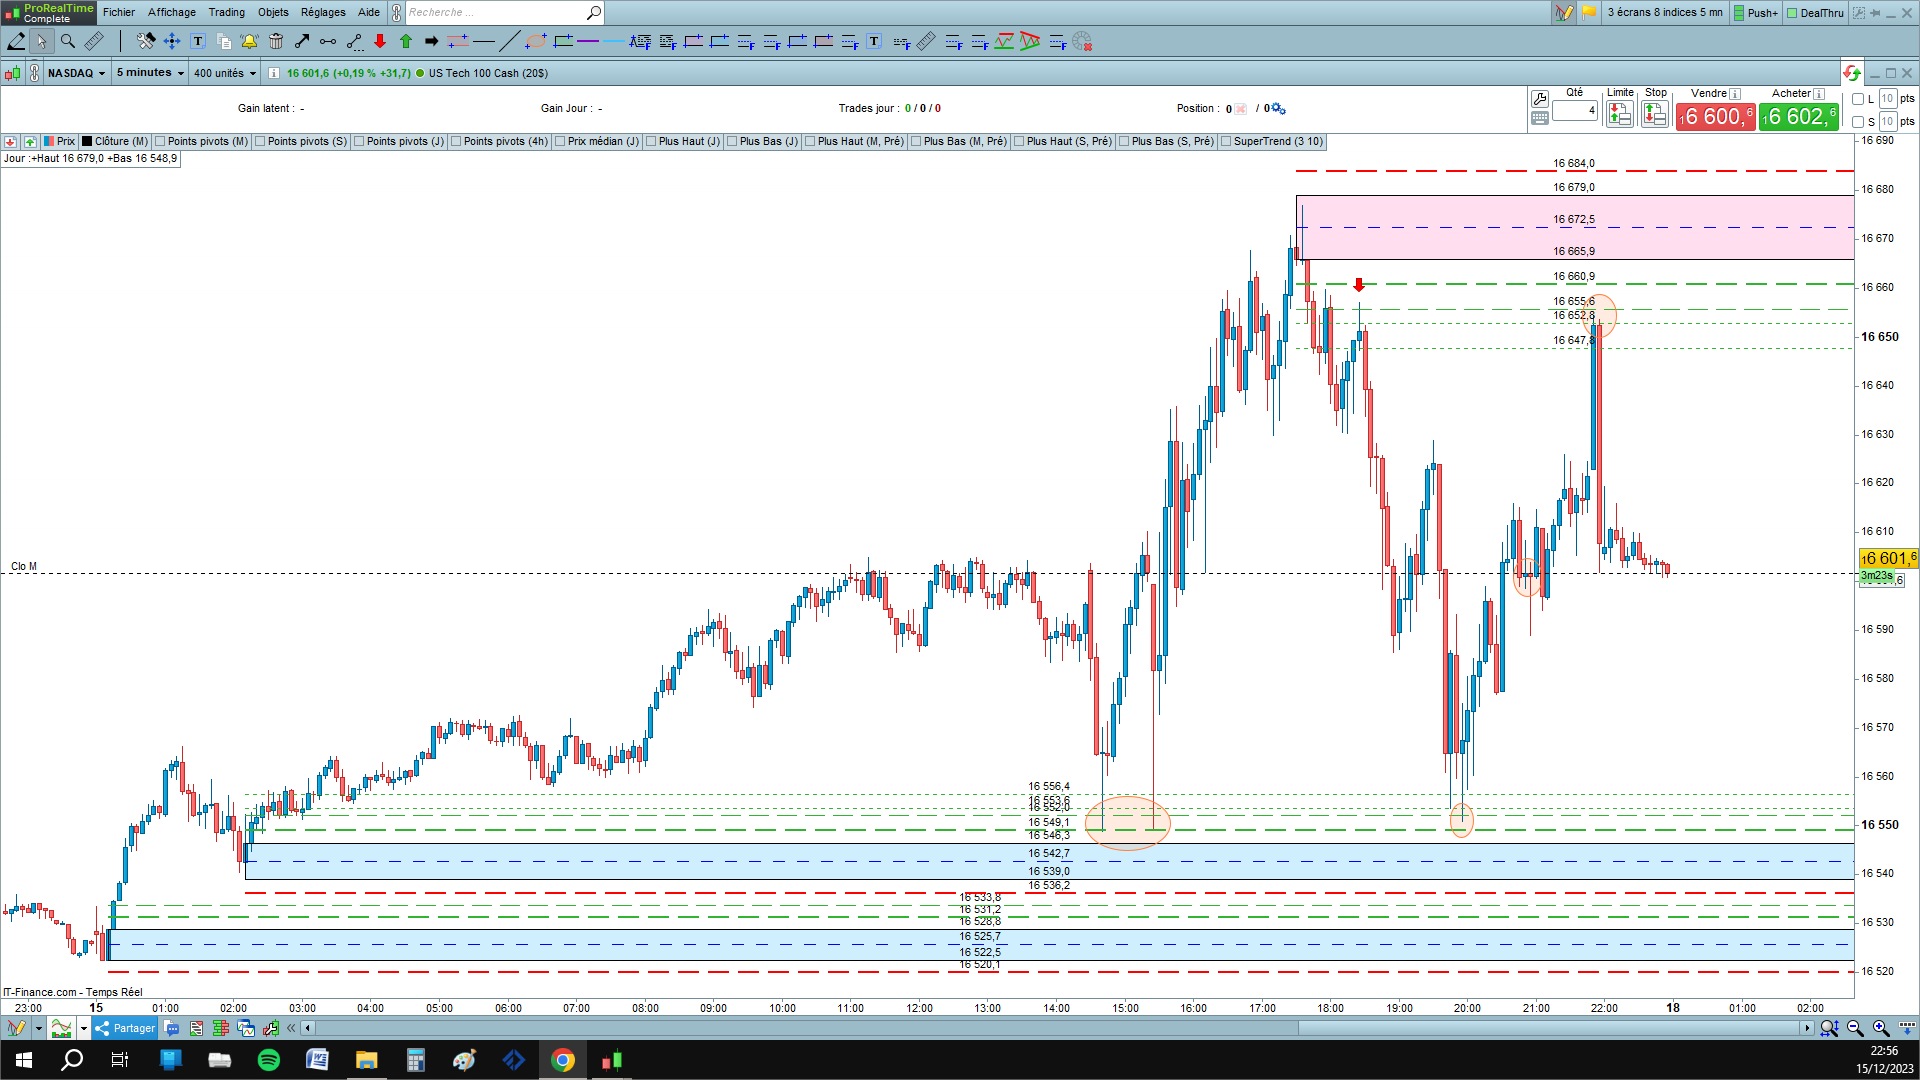1920x1080 pixels.
Task: Select the text annotation tool
Action: (x=198, y=41)
